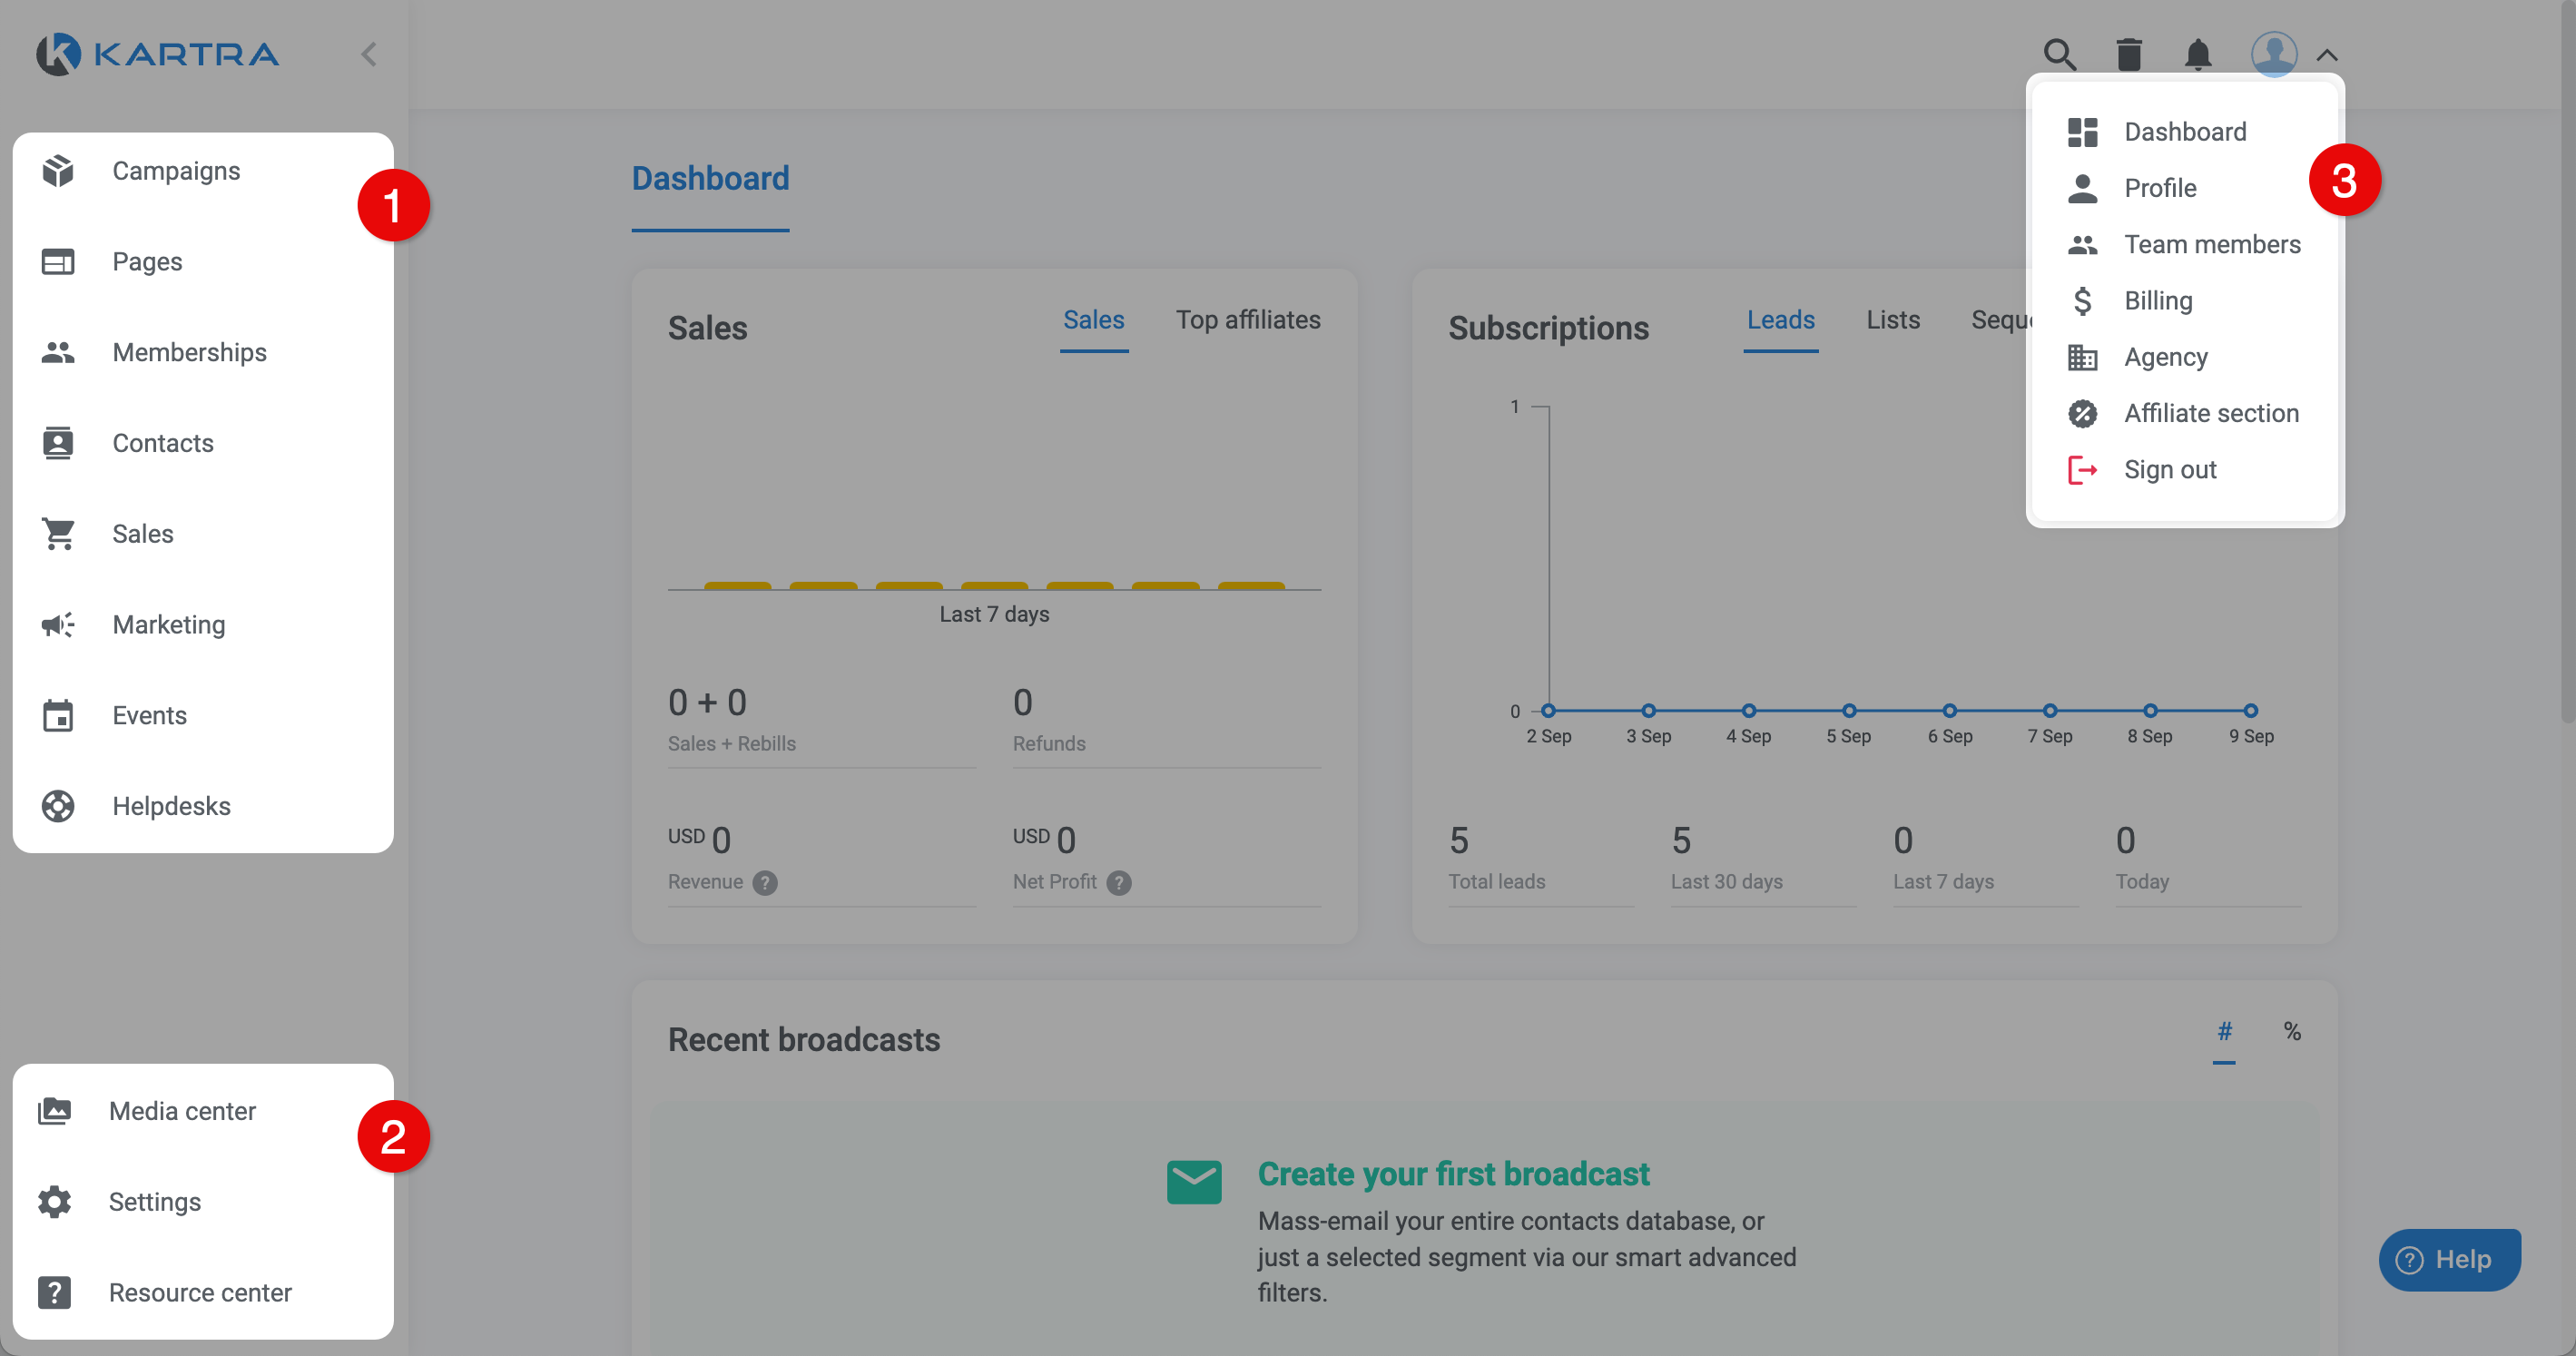Switch Subscriptions to the Lists tab
Screen dimensions: 2576x1356
(x=1892, y=320)
